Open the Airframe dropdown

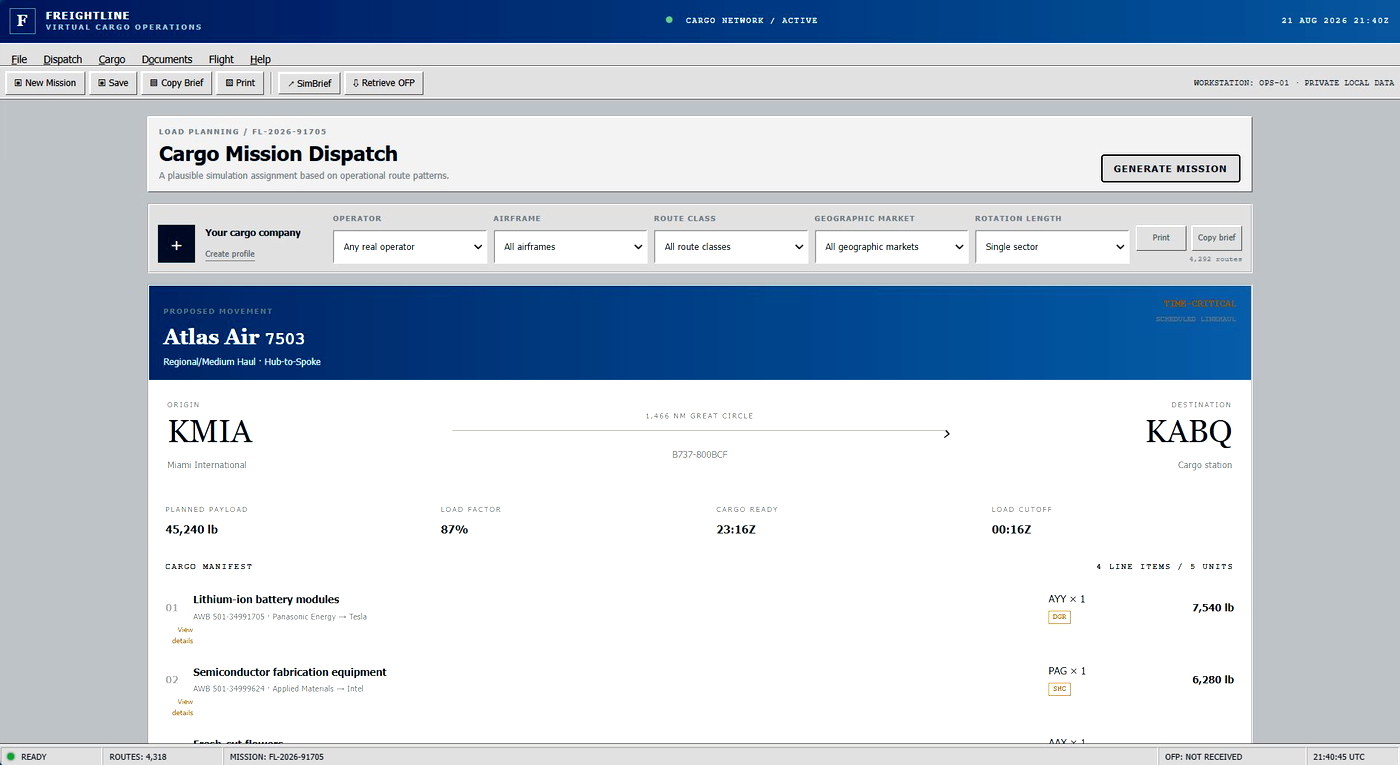(x=570, y=247)
